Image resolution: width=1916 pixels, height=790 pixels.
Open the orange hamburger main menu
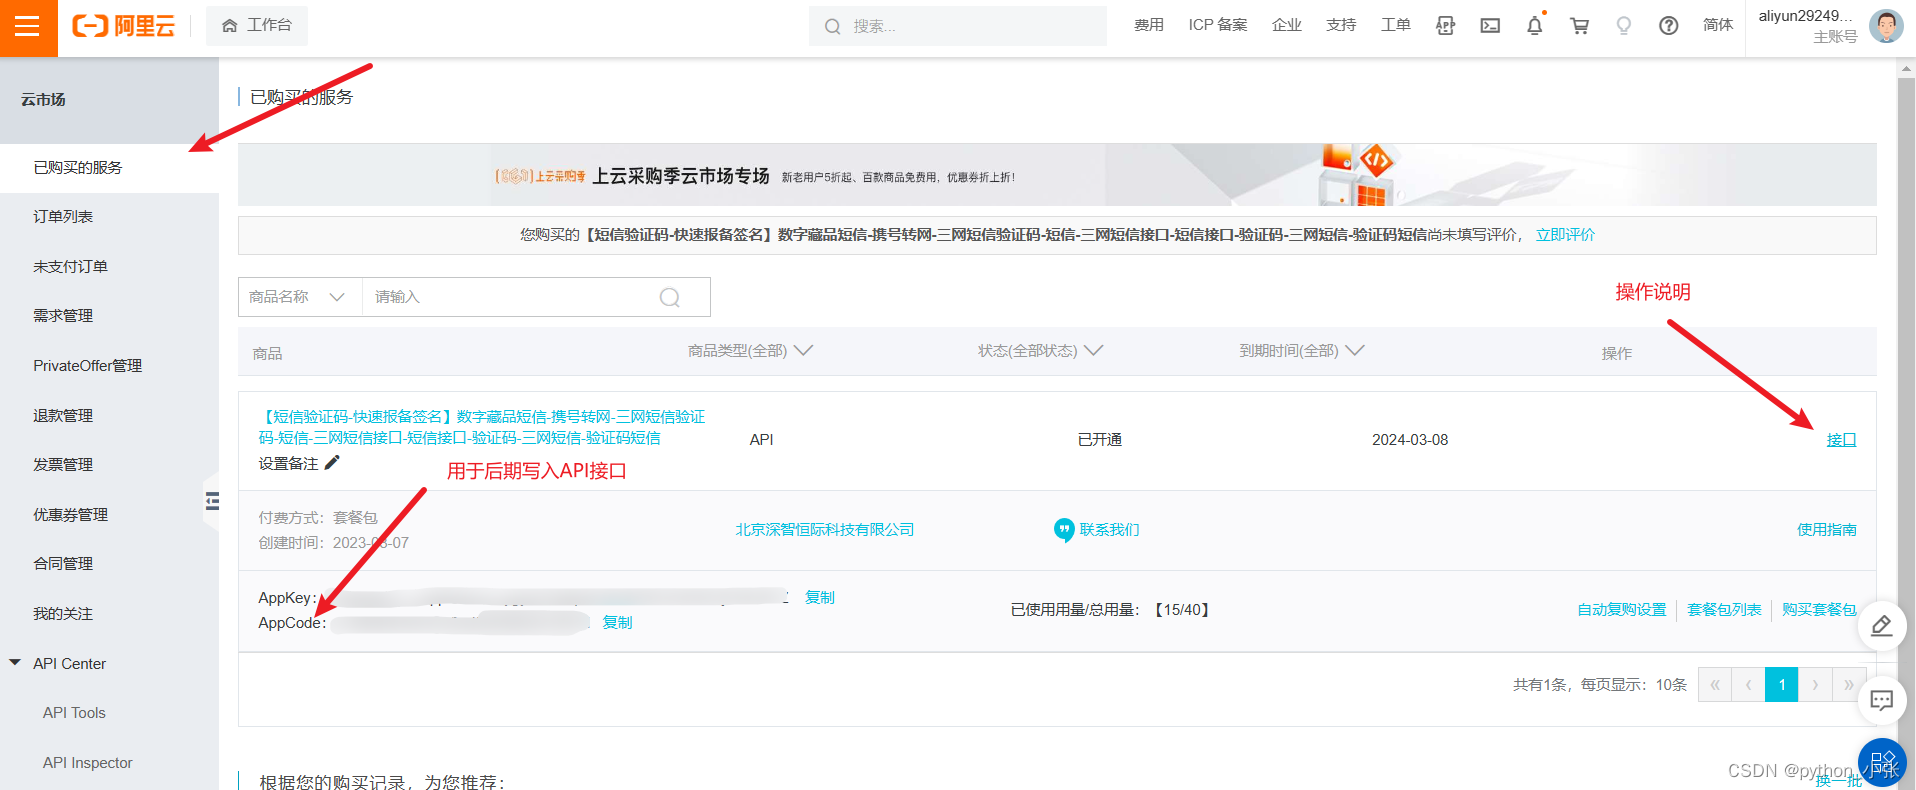pos(28,27)
